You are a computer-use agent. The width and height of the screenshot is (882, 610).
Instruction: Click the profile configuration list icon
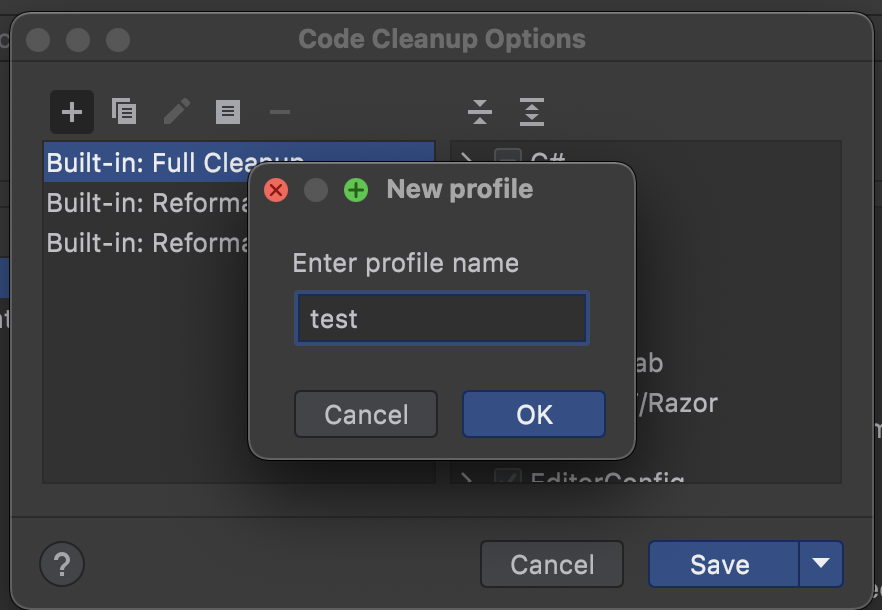(x=228, y=111)
